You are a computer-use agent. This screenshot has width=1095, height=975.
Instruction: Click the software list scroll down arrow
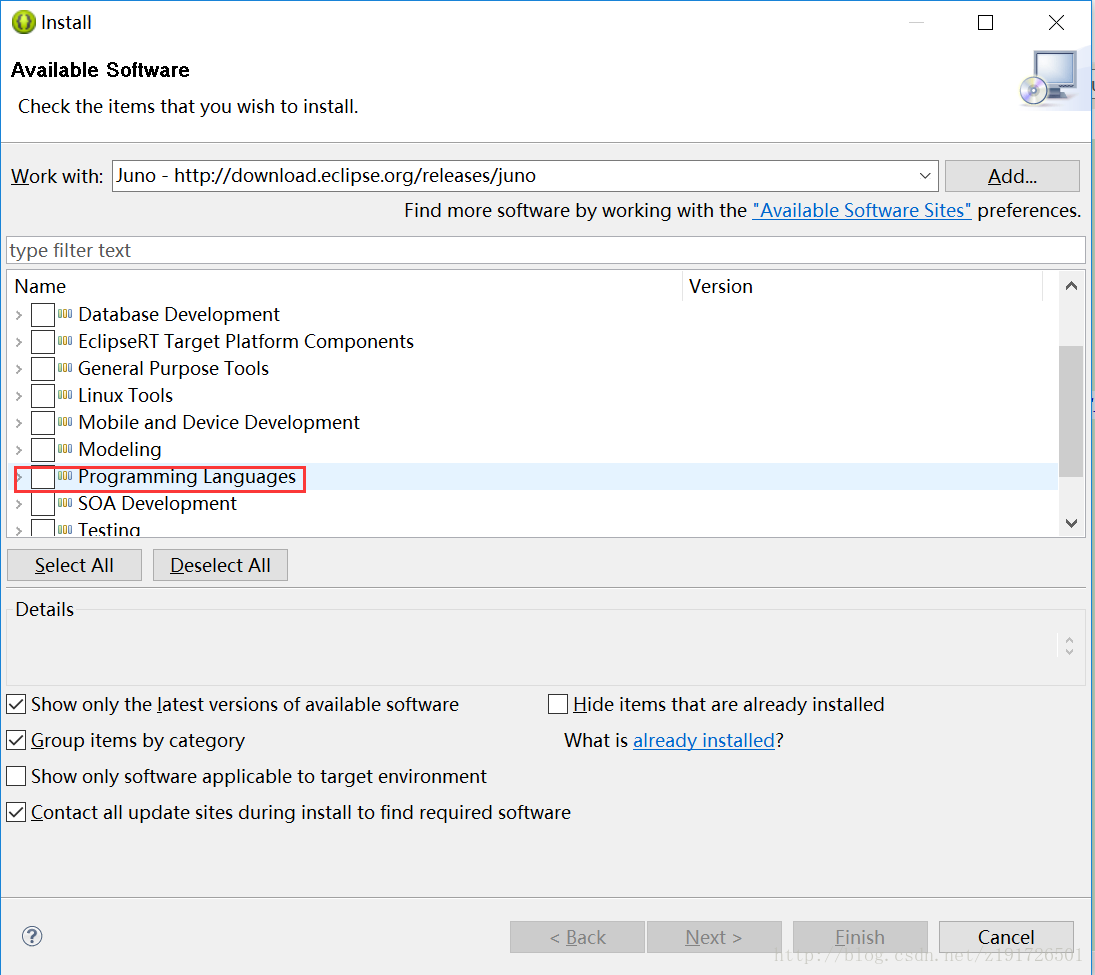1071,523
